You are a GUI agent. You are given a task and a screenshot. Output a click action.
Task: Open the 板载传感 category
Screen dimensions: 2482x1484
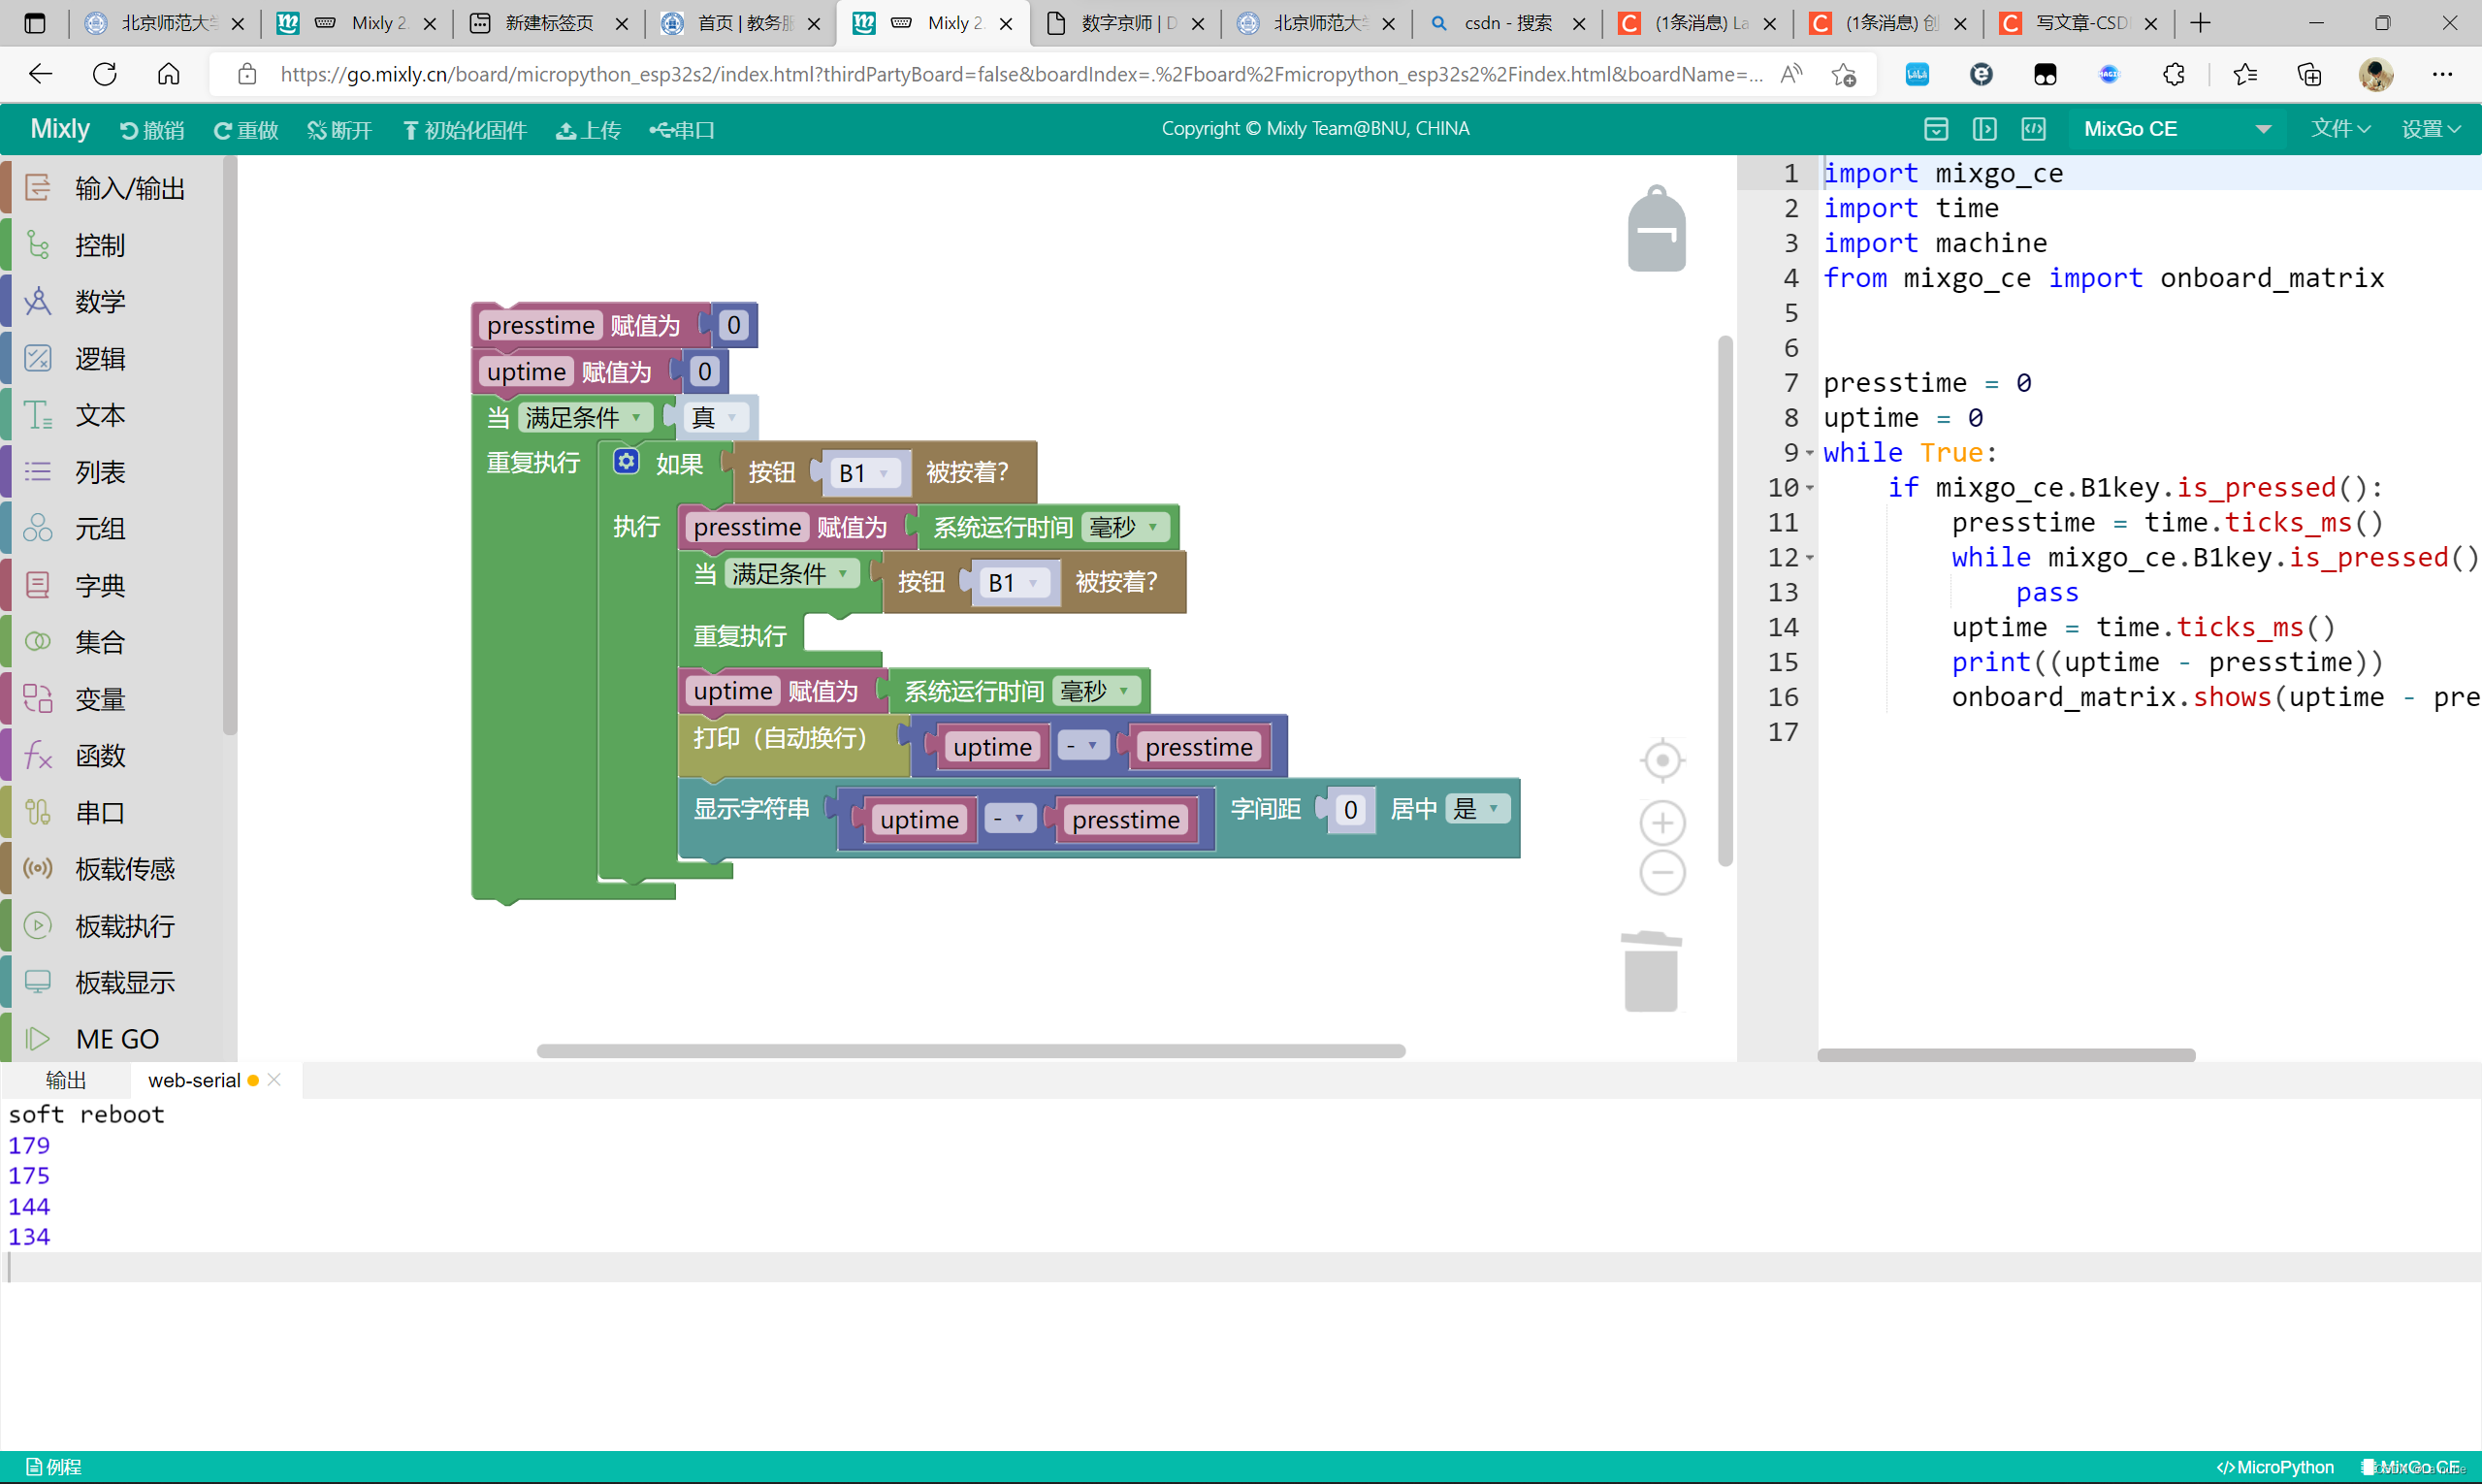point(124,869)
